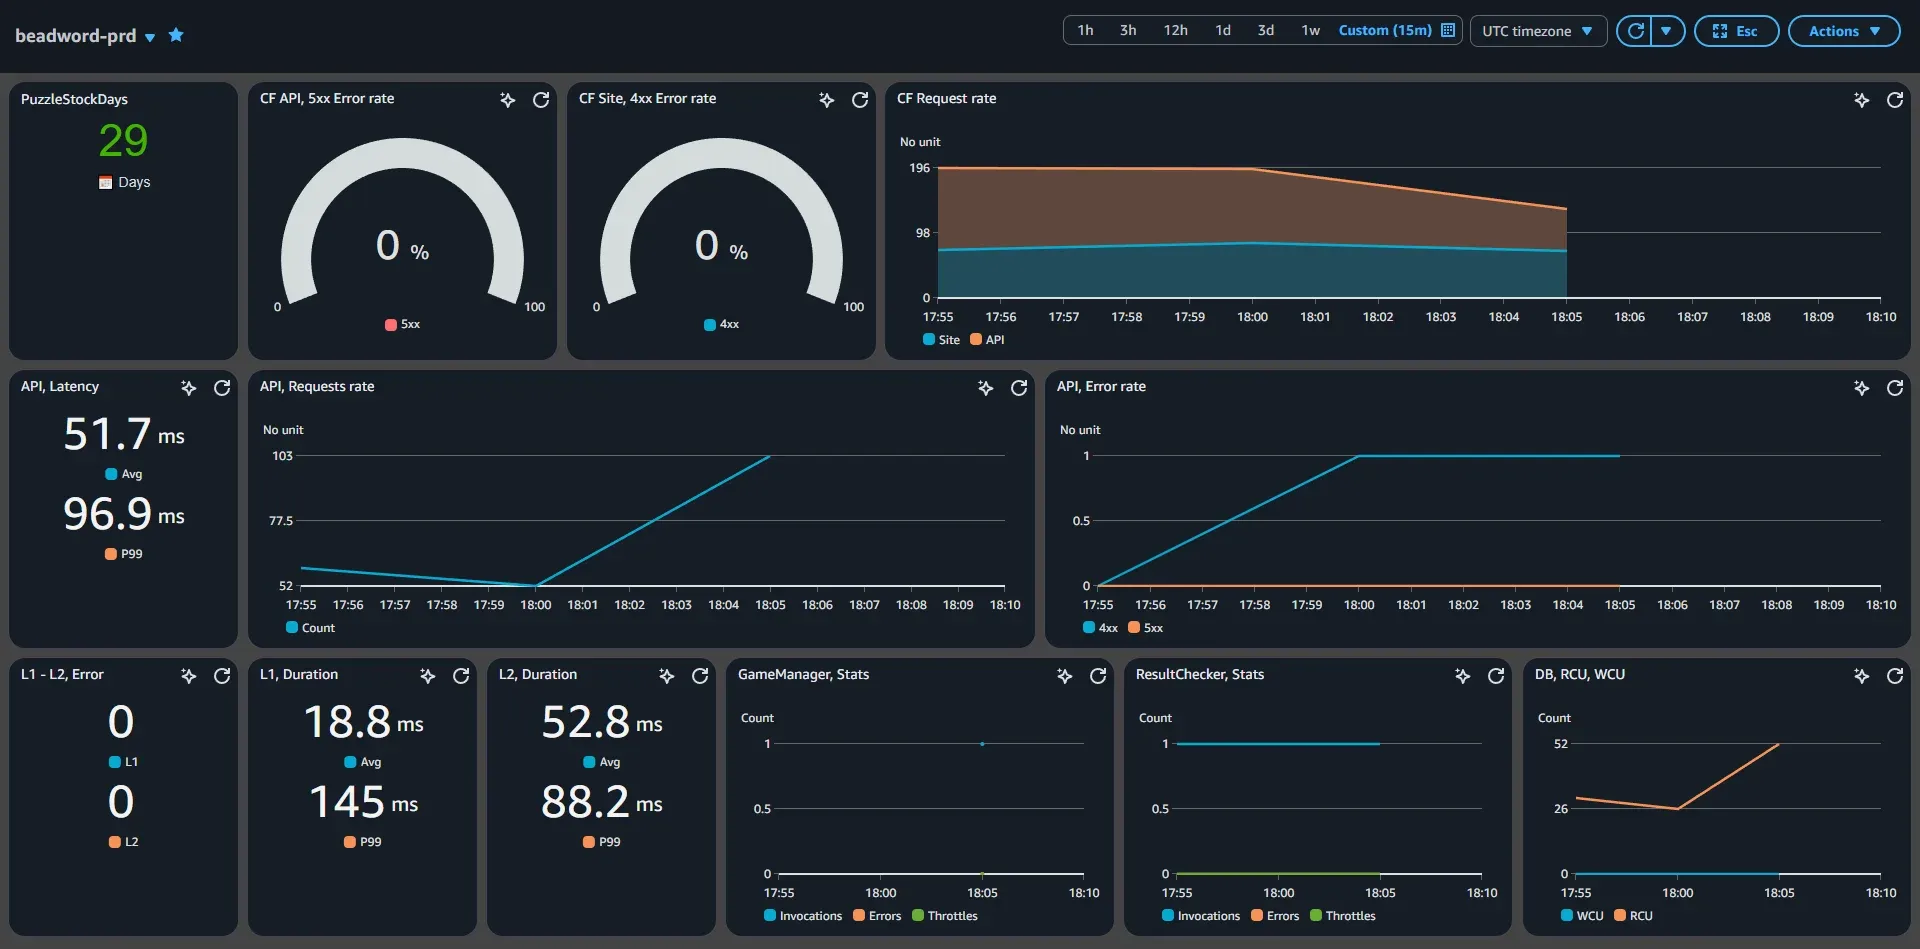Click the 4xx legend swatch under CF Site gauge
1920x949 pixels.
pyautogui.click(x=710, y=325)
